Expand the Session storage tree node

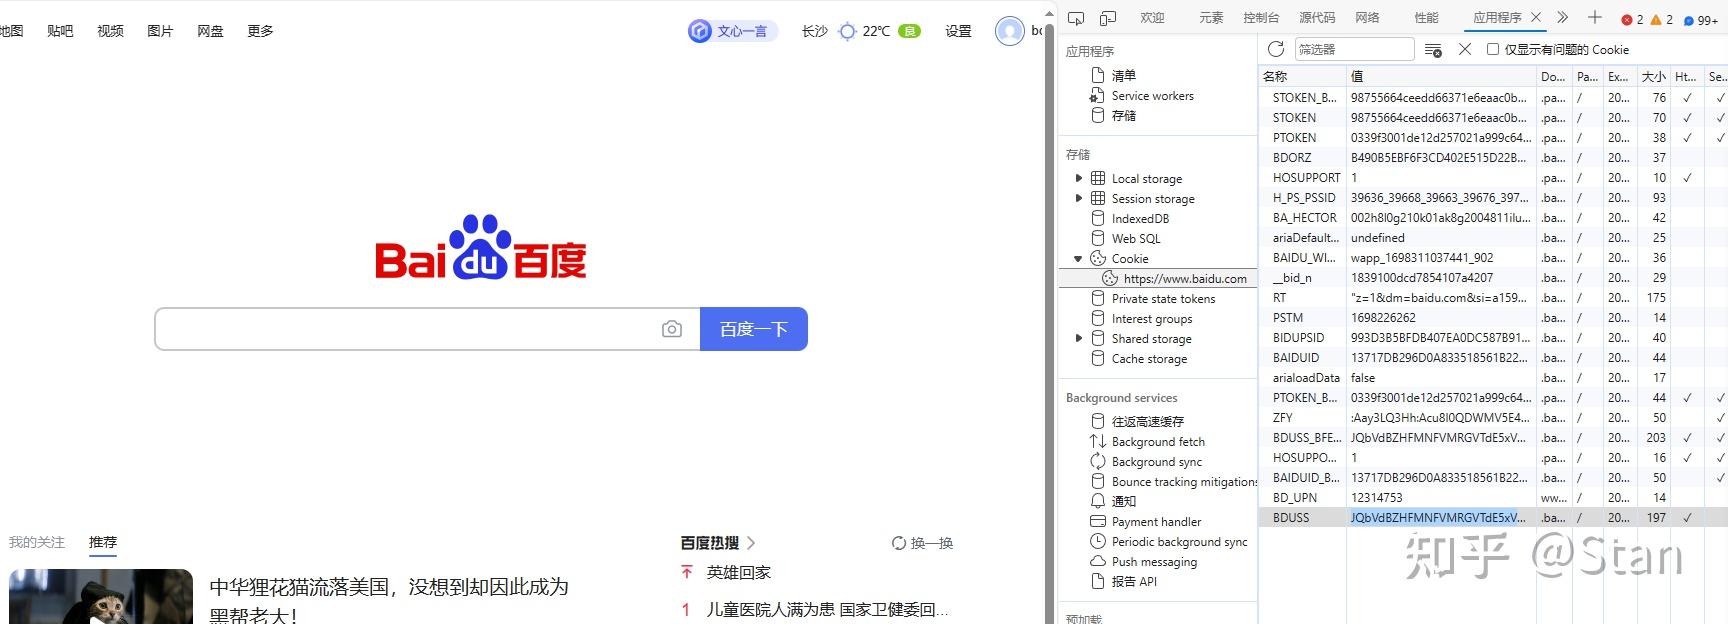[x=1079, y=198]
